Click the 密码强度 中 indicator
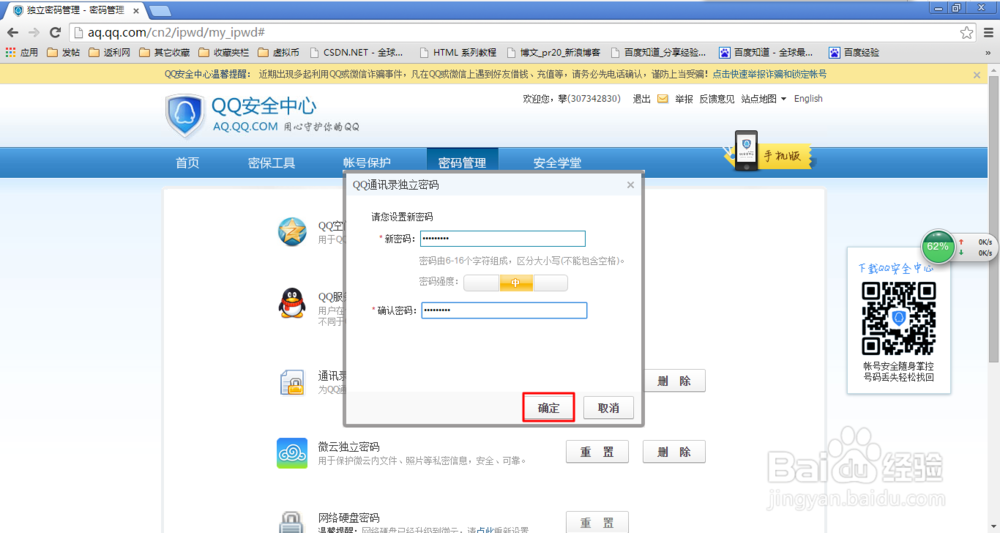Viewport: 1000px width, 533px height. pos(515,282)
